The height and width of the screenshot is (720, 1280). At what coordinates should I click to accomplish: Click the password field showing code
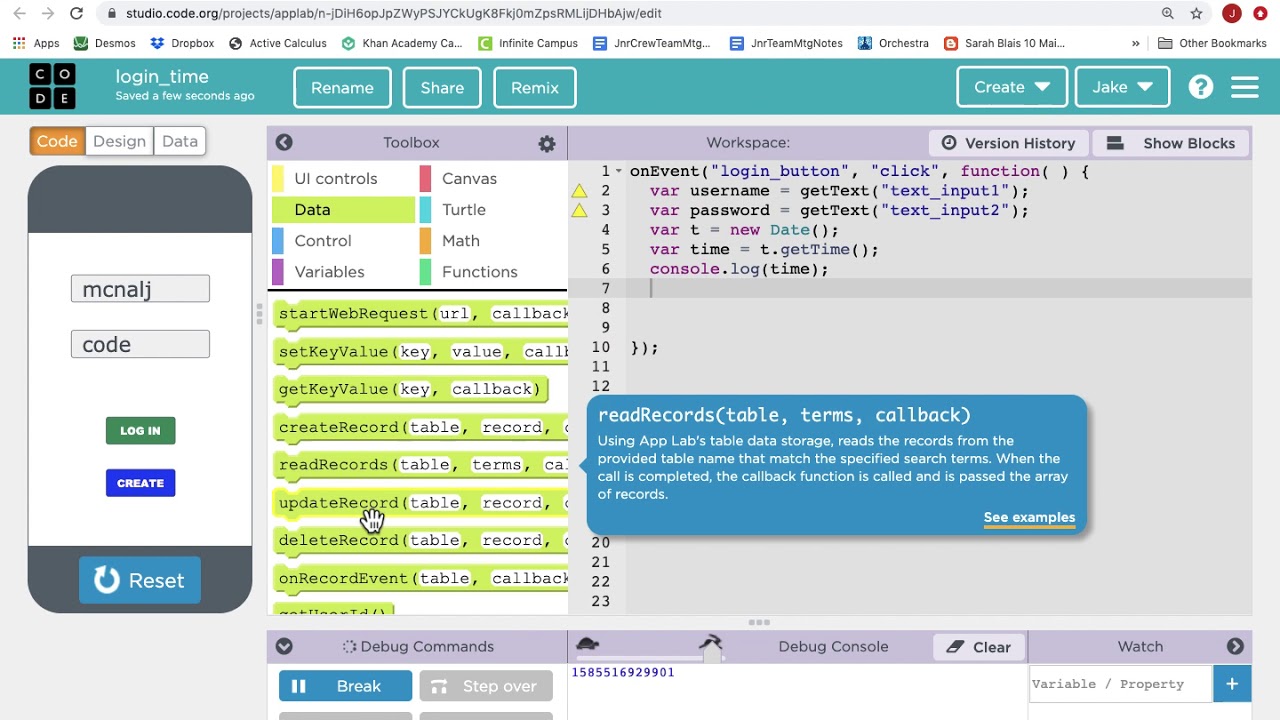(x=140, y=344)
